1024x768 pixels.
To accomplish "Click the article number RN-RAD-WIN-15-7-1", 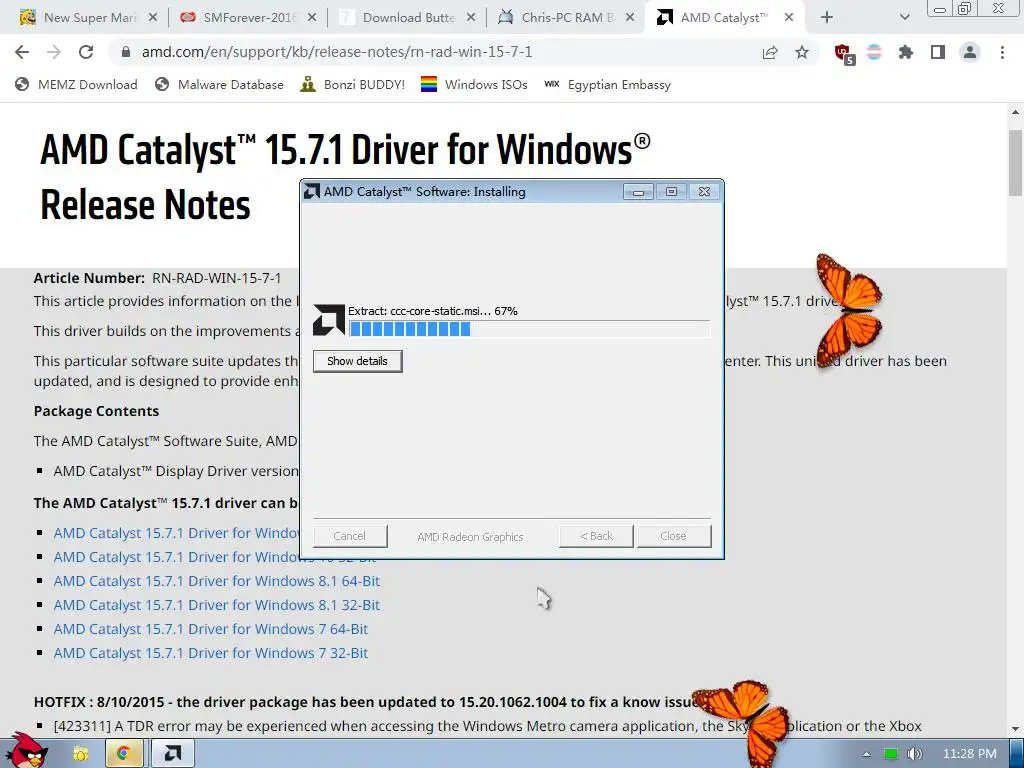I will 217,278.
